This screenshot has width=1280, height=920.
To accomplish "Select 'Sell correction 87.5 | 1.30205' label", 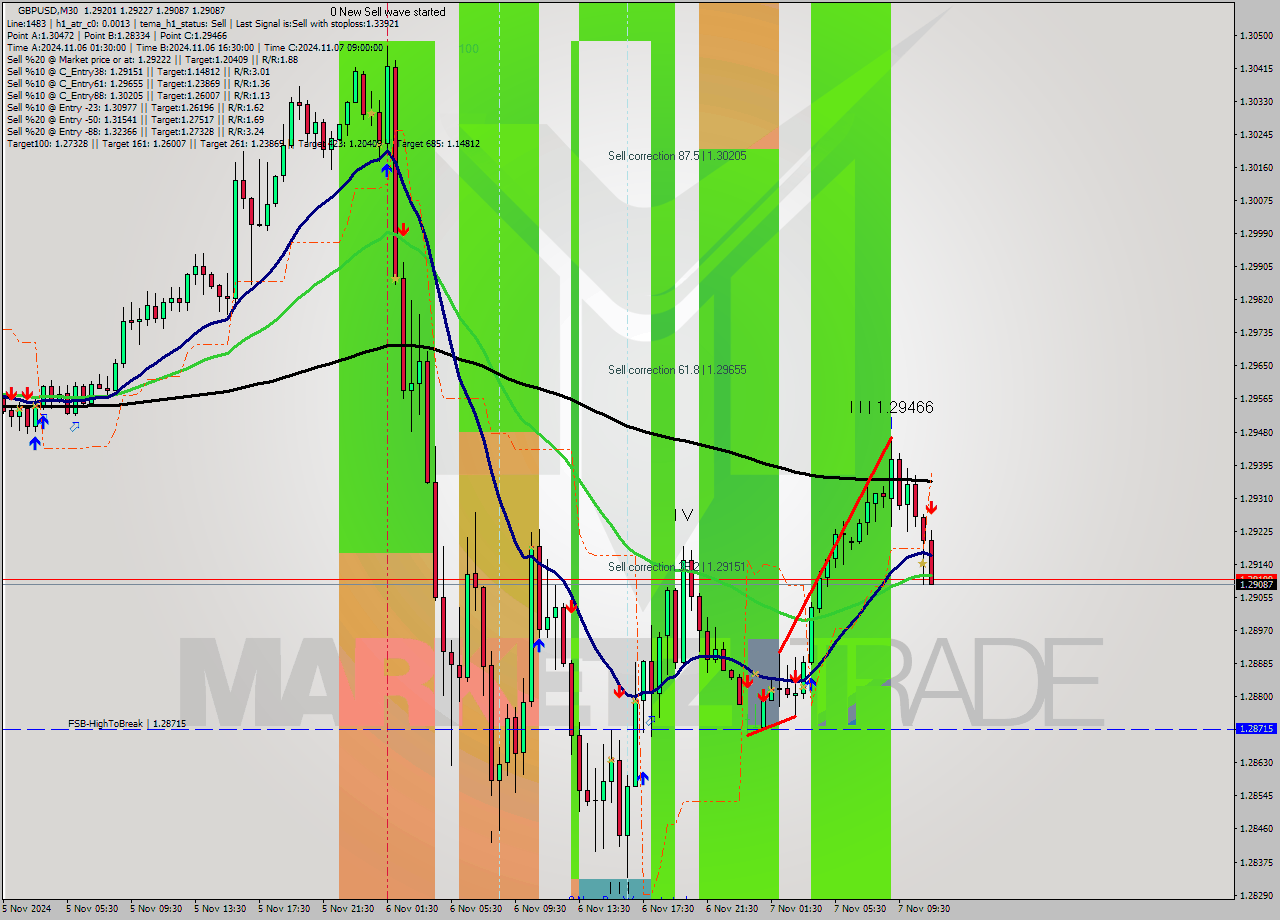I will click(677, 156).
